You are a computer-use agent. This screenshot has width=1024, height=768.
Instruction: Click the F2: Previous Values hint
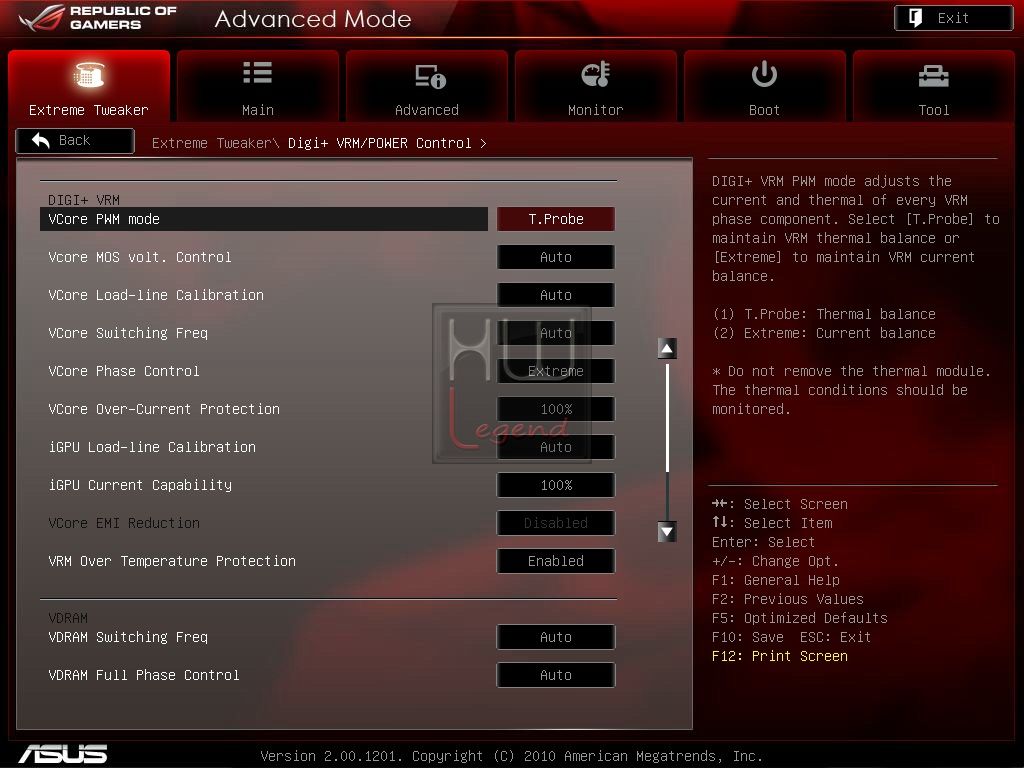[788, 599]
